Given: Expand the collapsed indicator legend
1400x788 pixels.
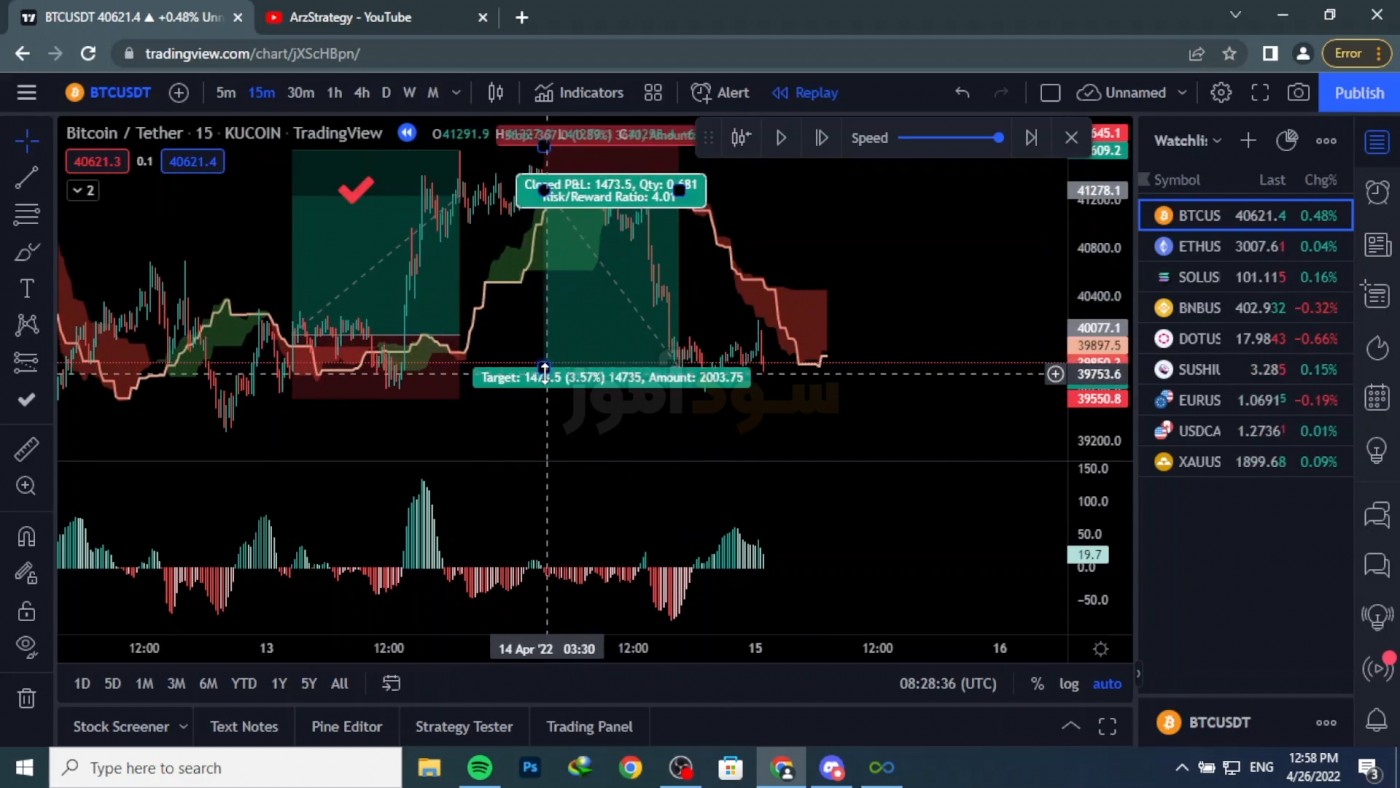Looking at the screenshot, I should 83,190.
